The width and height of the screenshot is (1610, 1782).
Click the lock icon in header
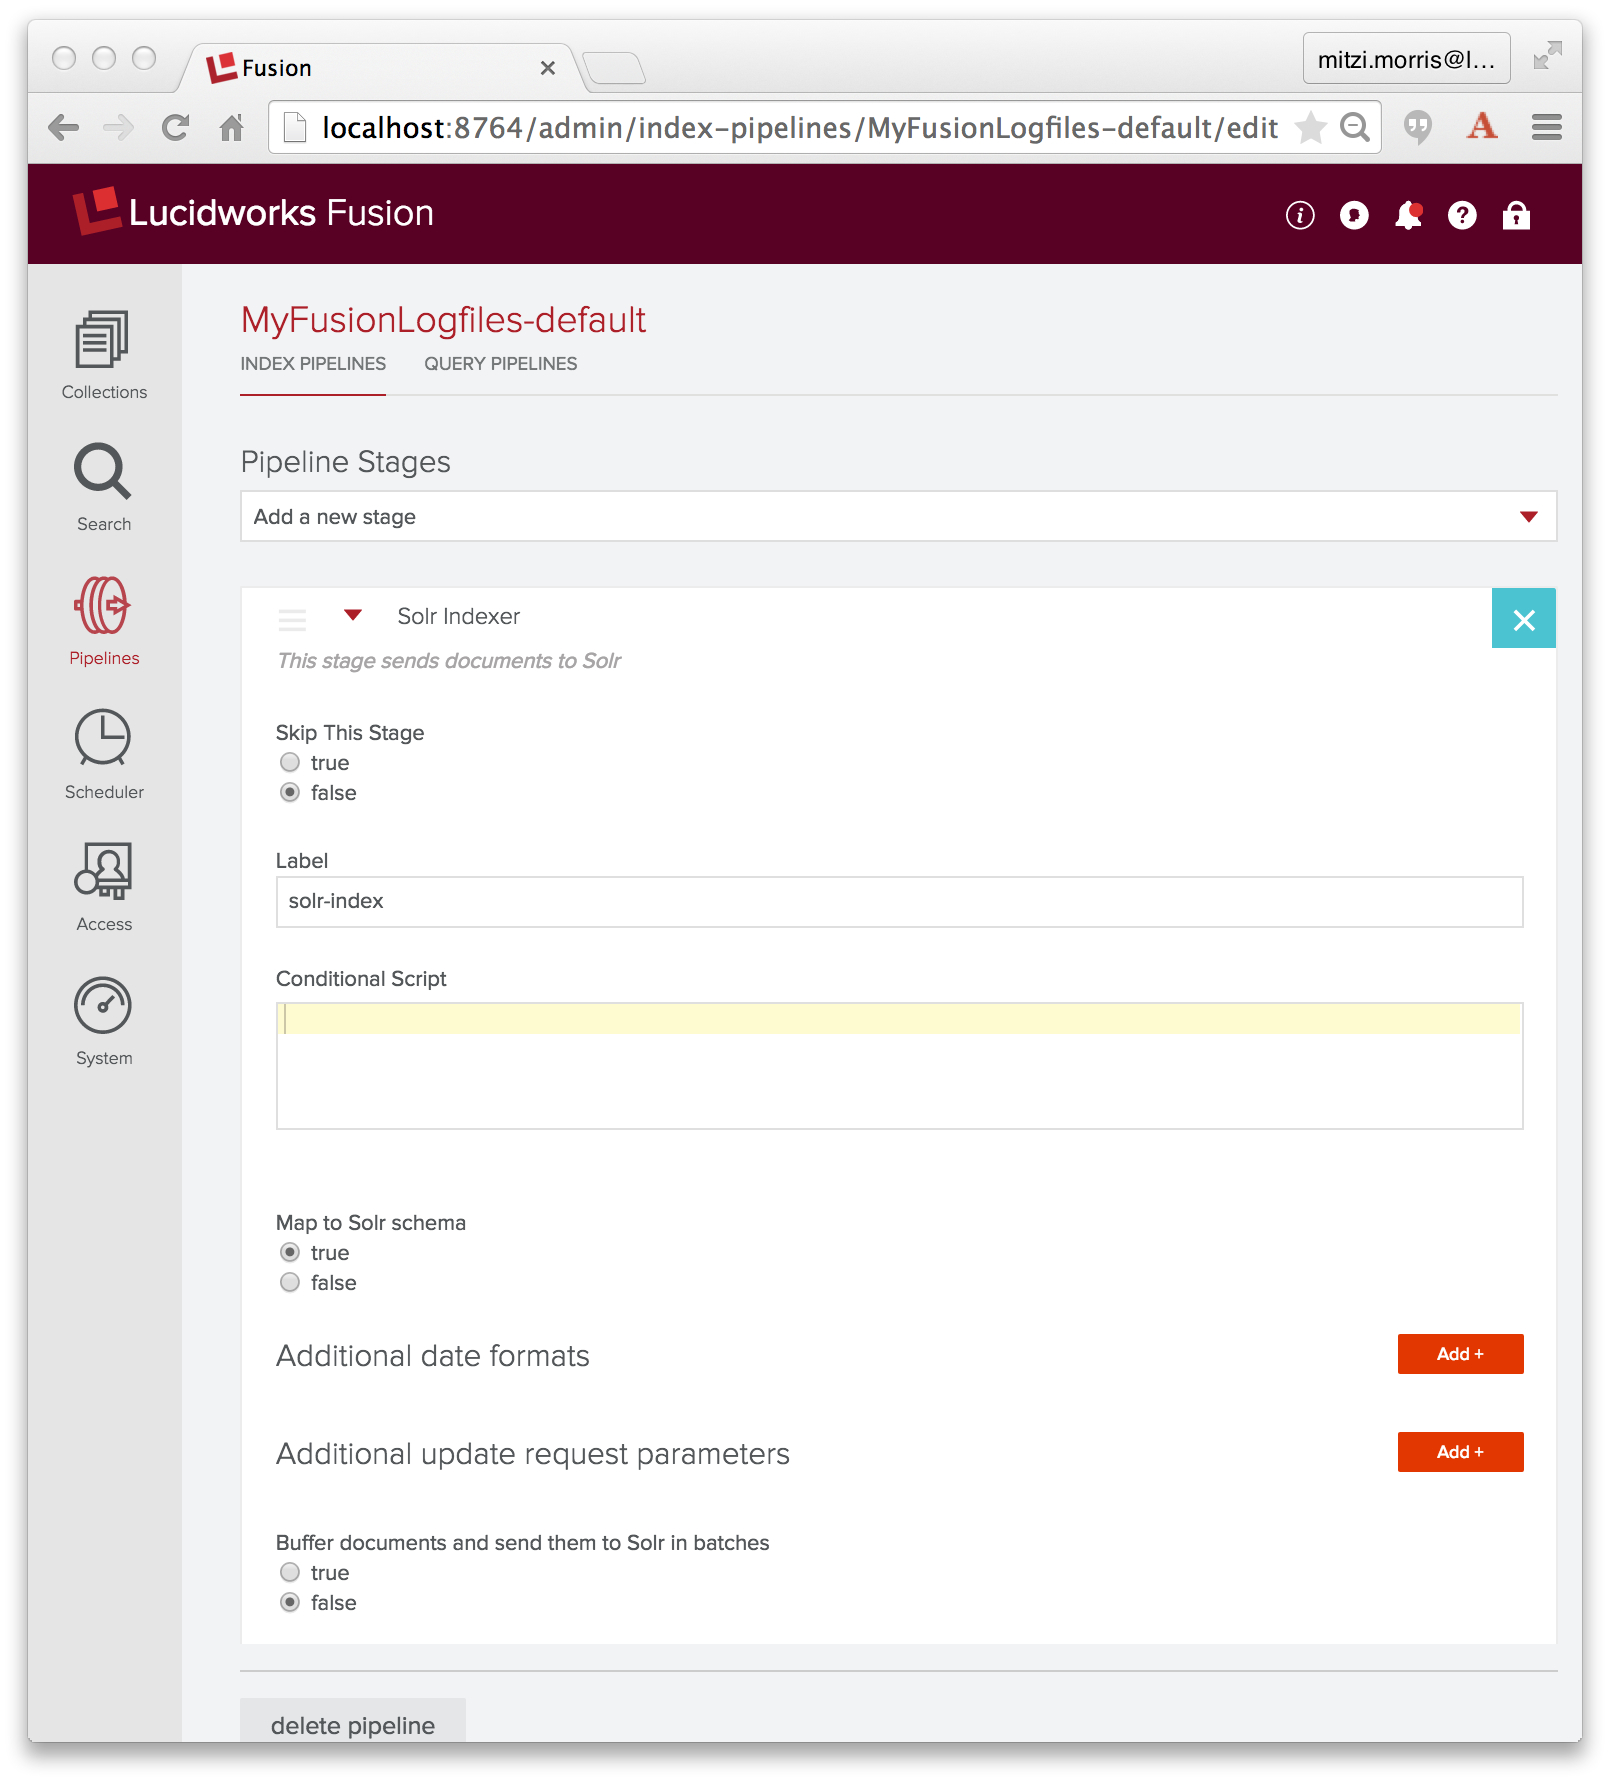1516,215
